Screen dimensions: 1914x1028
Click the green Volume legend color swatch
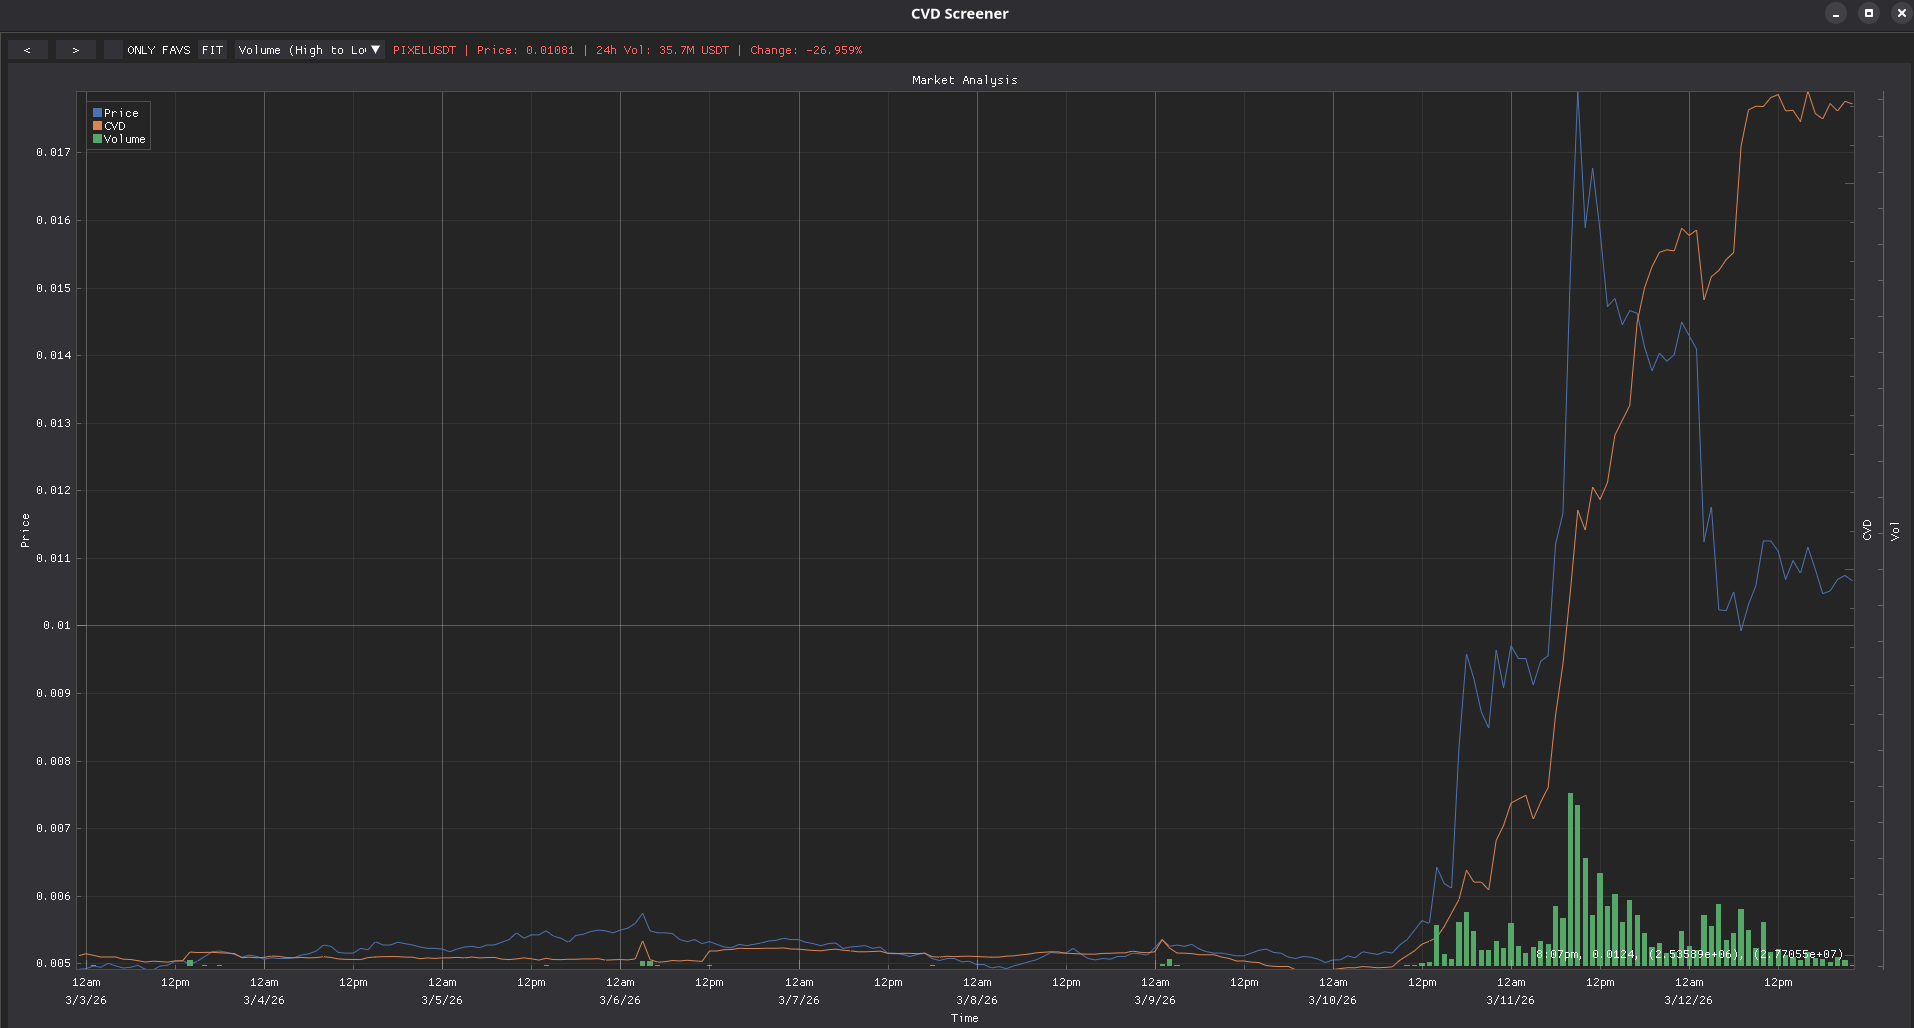click(97, 139)
